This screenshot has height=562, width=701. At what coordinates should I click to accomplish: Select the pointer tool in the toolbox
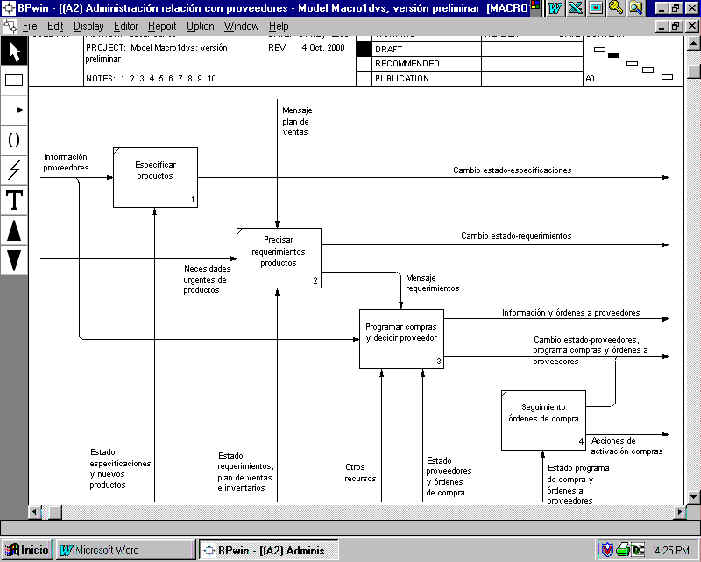point(14,51)
